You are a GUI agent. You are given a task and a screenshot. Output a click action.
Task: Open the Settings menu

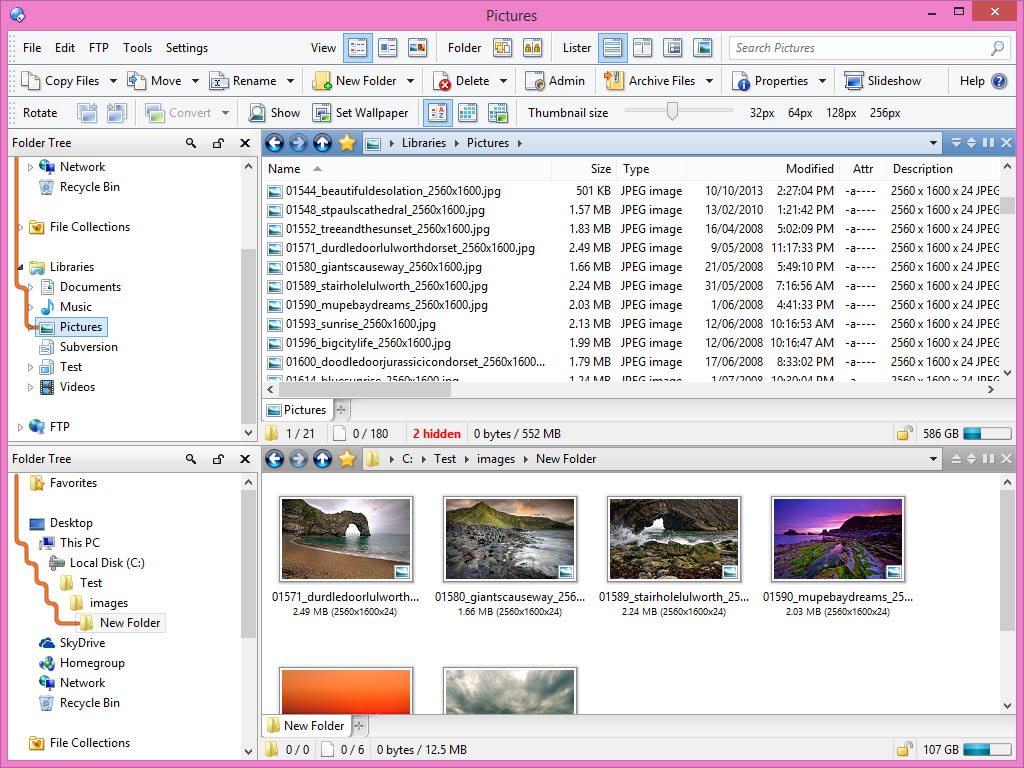[x=187, y=48]
